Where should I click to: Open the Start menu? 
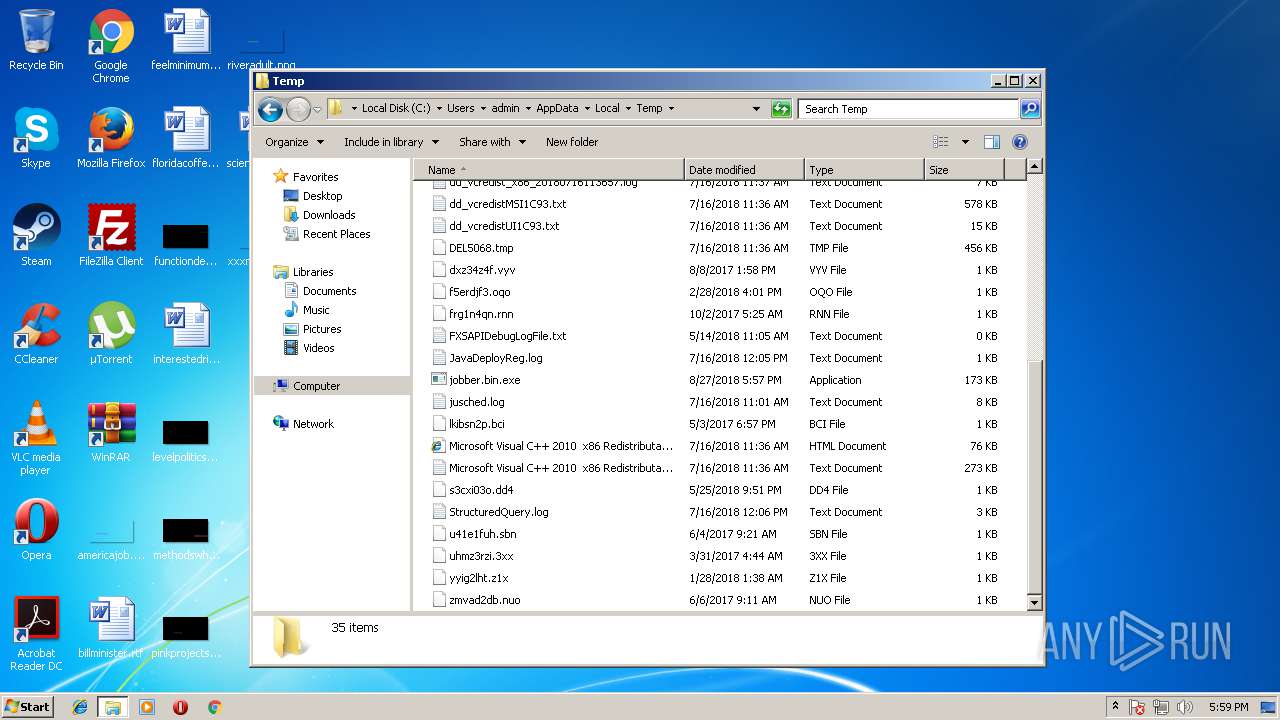pos(28,707)
